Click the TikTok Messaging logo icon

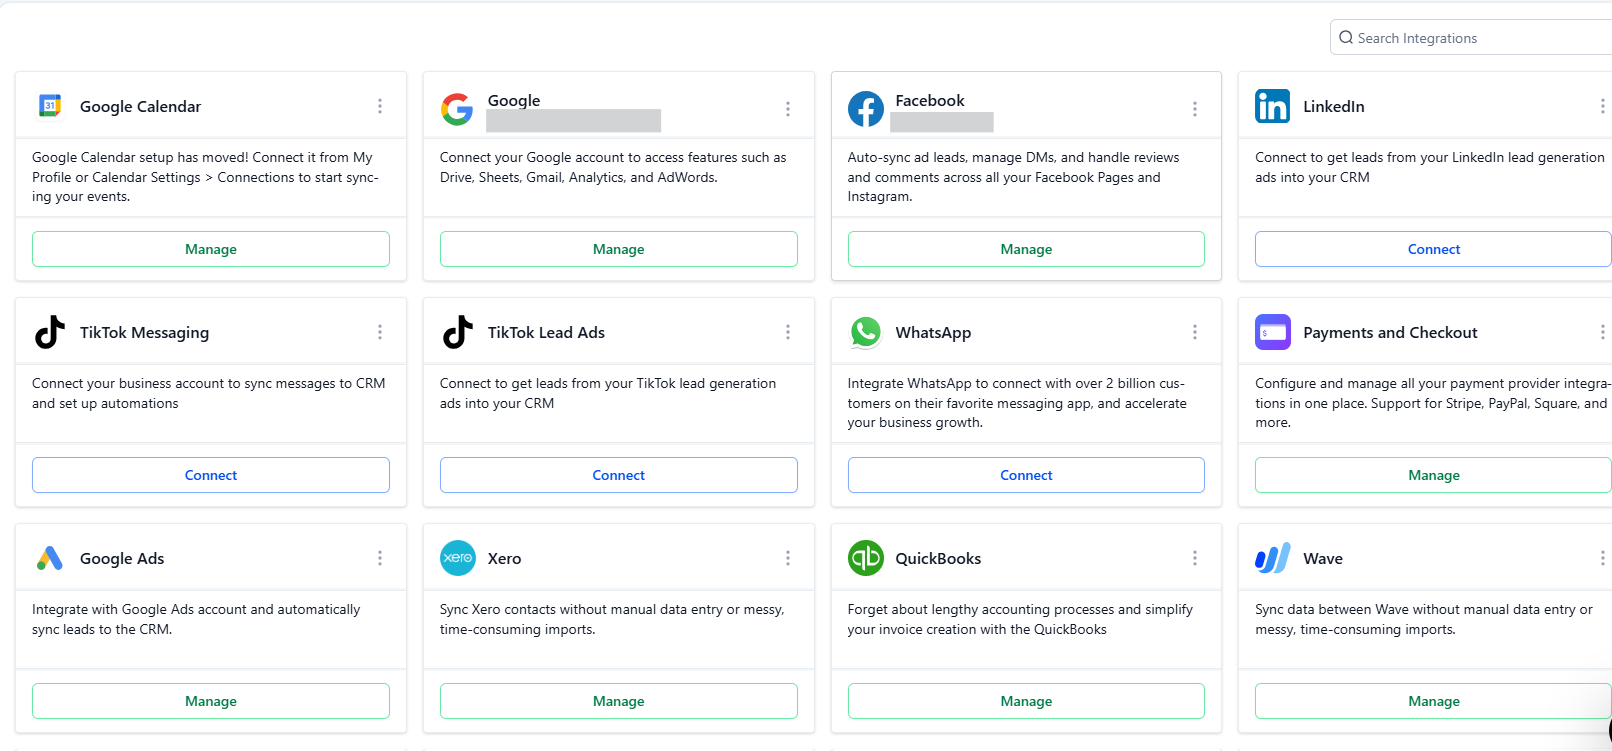pyautogui.click(x=50, y=332)
